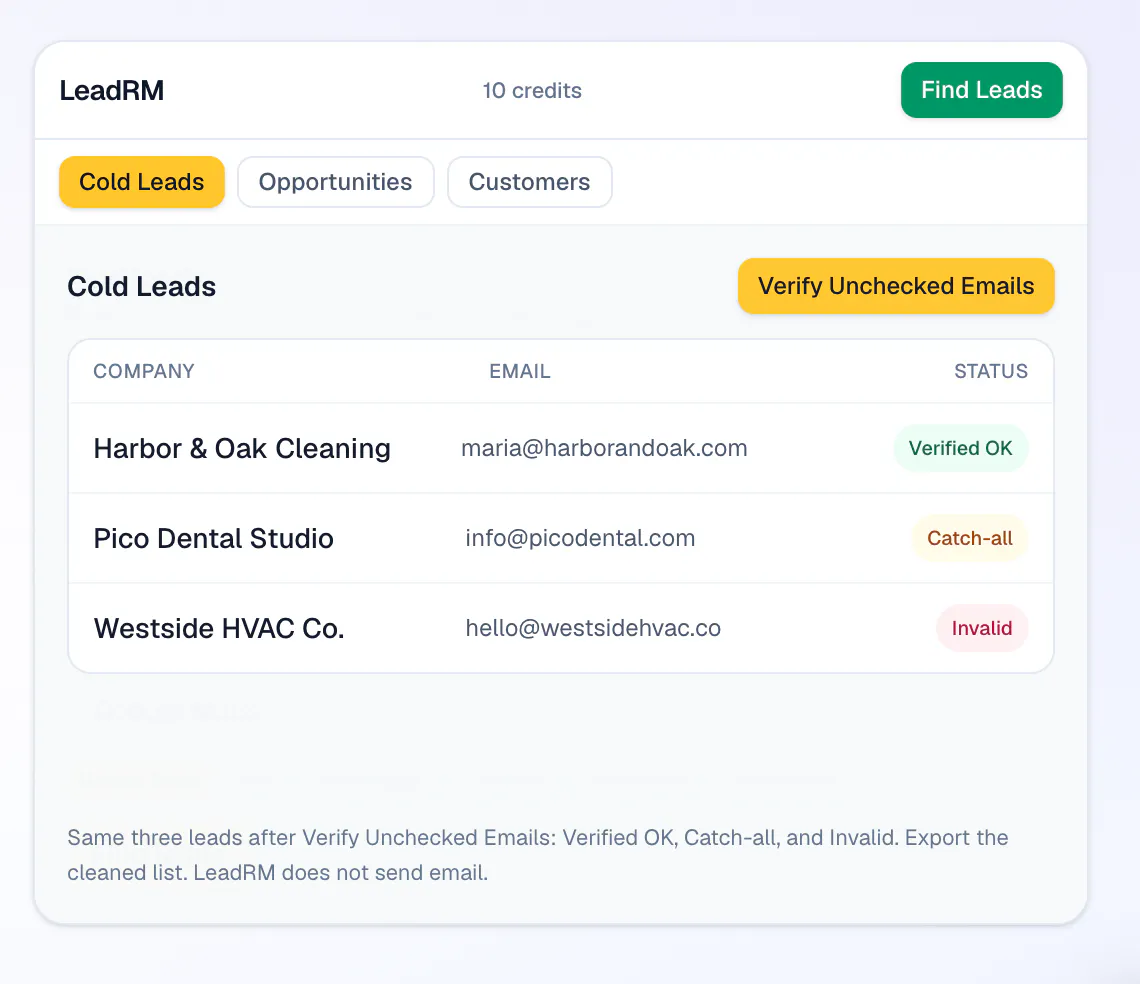This screenshot has width=1140, height=984.
Task: Click the Invalid status badge
Action: 982,628
